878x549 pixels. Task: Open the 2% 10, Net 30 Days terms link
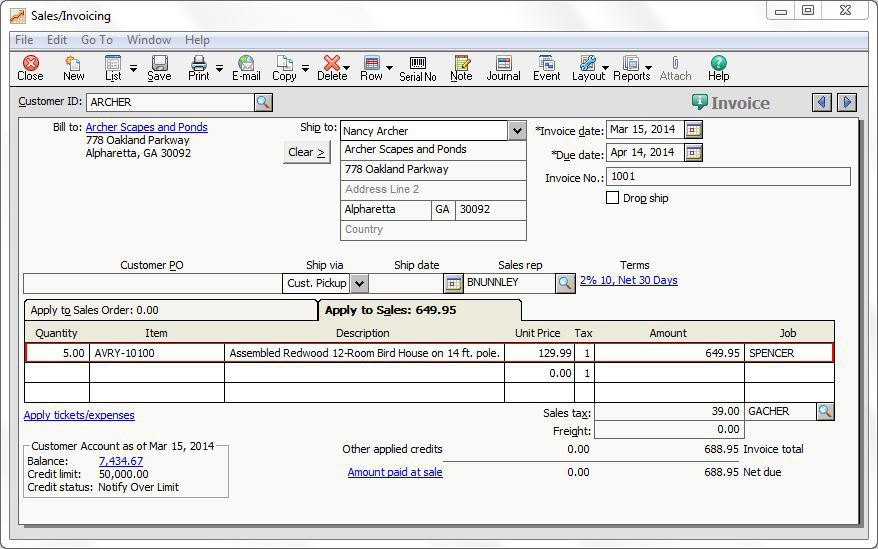coord(628,280)
